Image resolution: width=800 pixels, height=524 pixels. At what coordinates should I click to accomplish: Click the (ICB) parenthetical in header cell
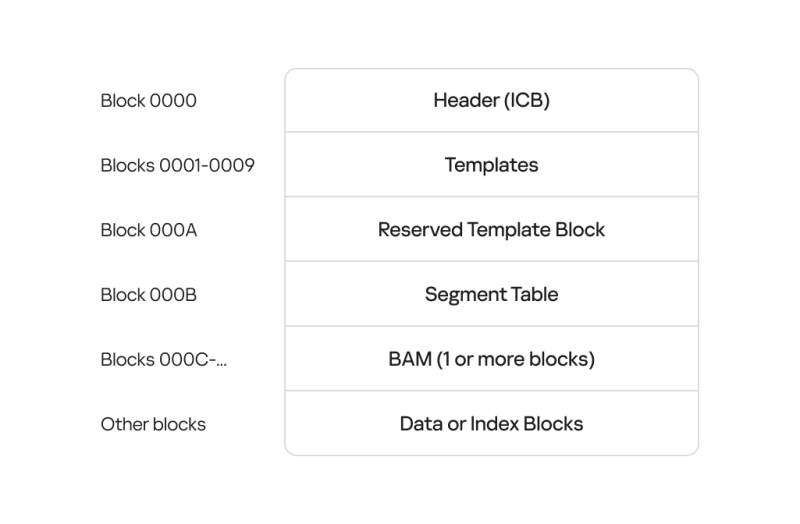pyautogui.click(x=527, y=101)
